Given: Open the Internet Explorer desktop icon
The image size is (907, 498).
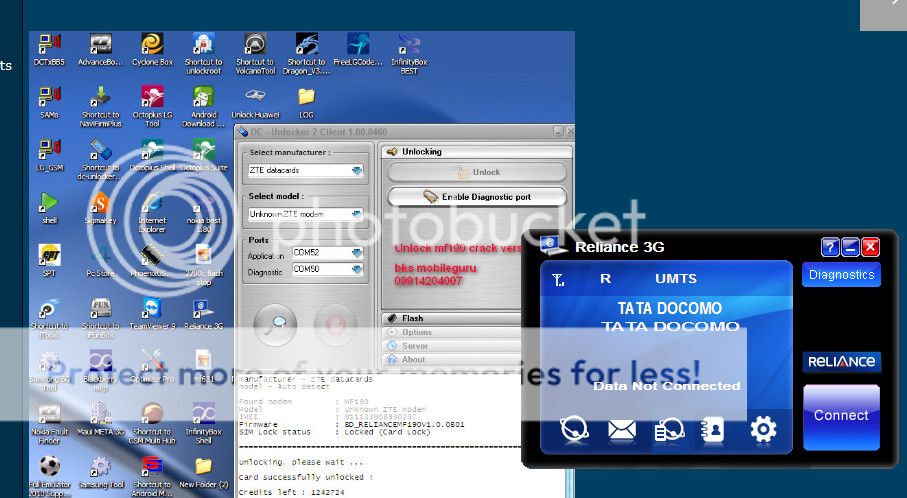Looking at the screenshot, I should click(152, 212).
